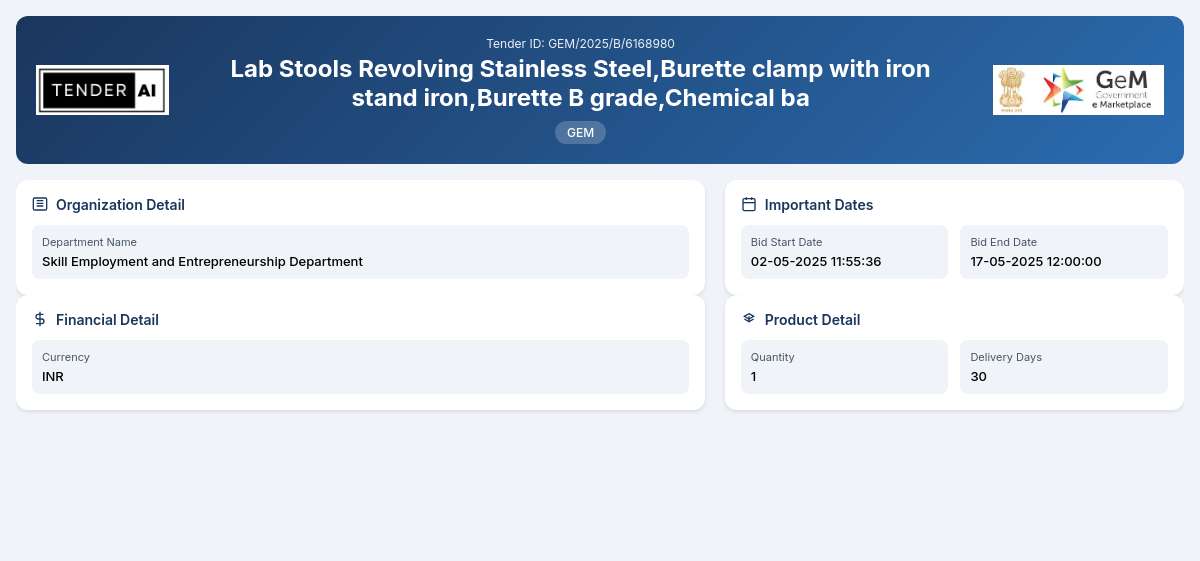Click the Lab Stools tender title
This screenshot has width=1200, height=561.
580,84
